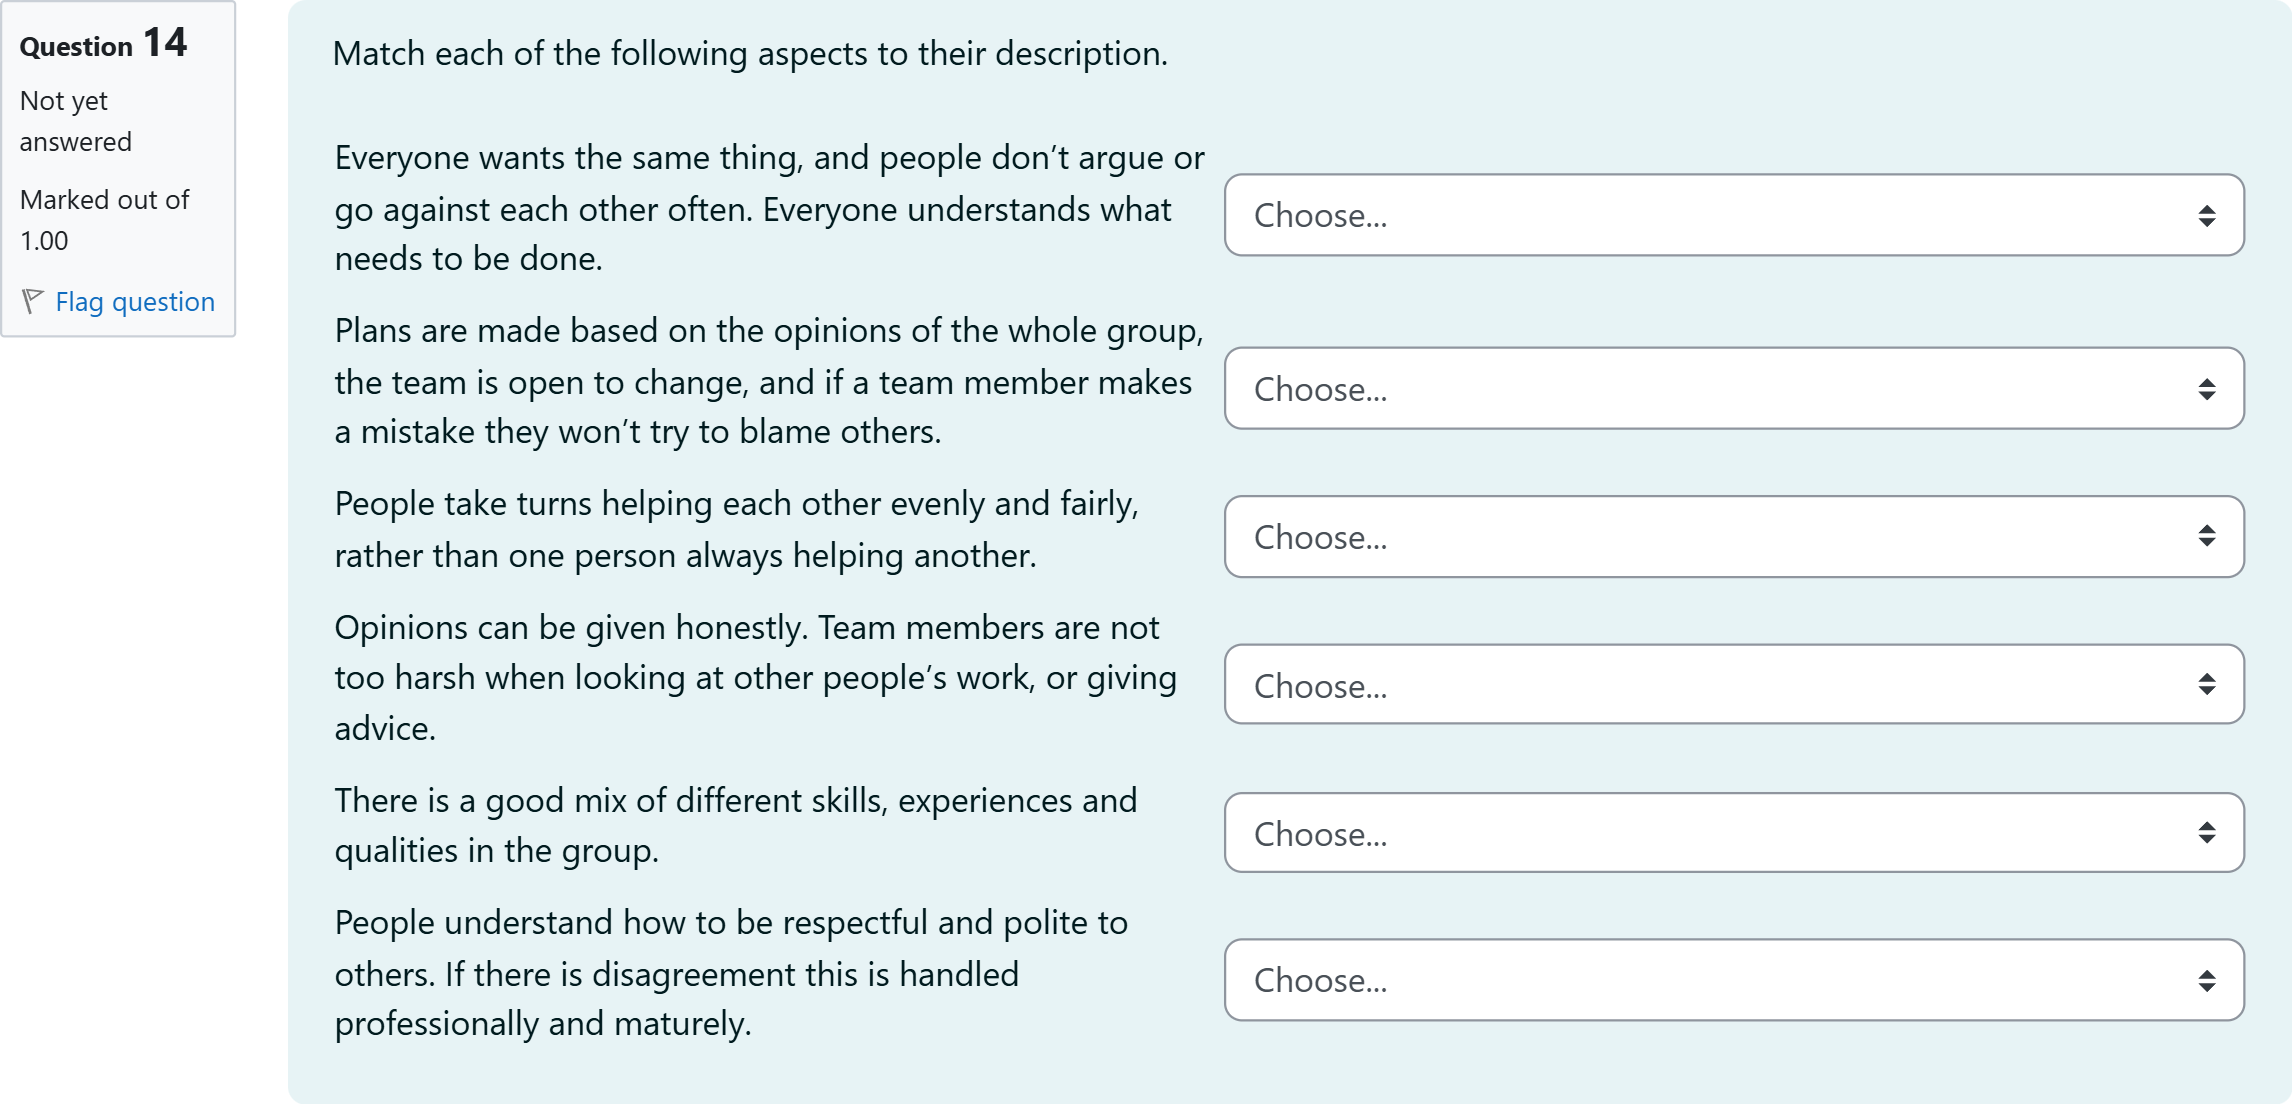2292x1104 pixels.
Task: Click the 'Not yet answered' status text
Action: 75,121
